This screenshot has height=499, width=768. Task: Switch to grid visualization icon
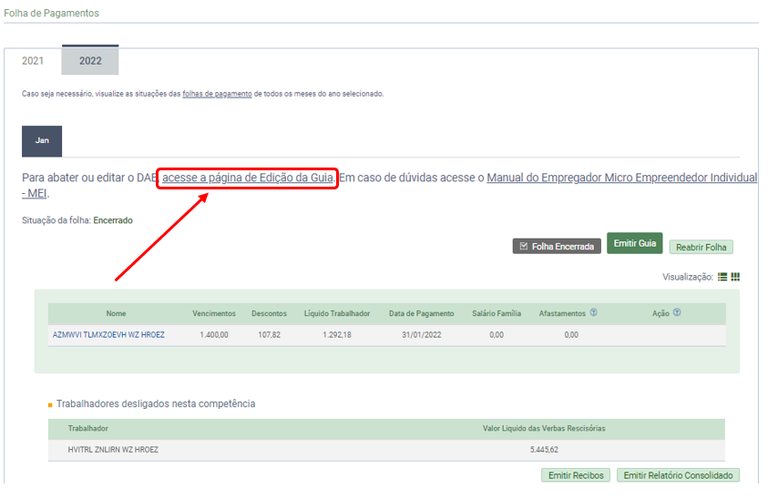(x=735, y=277)
